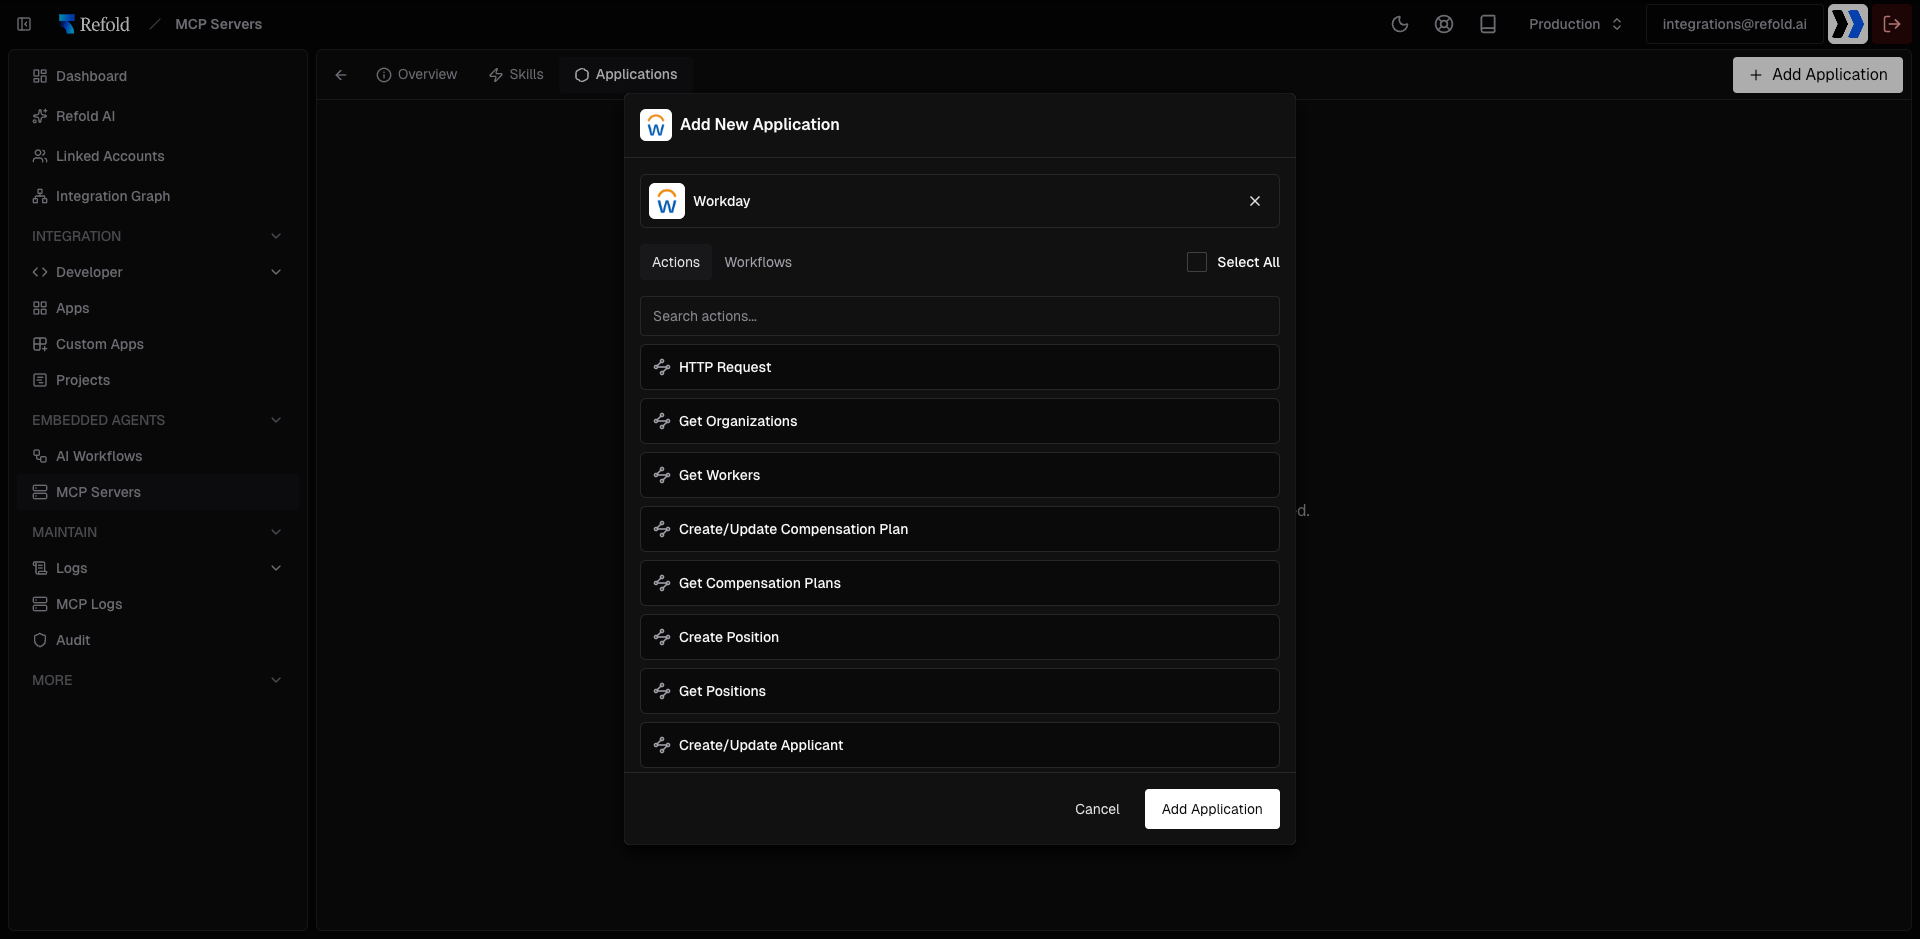
Task: Click the MCP Logs icon
Action: [x=40, y=604]
